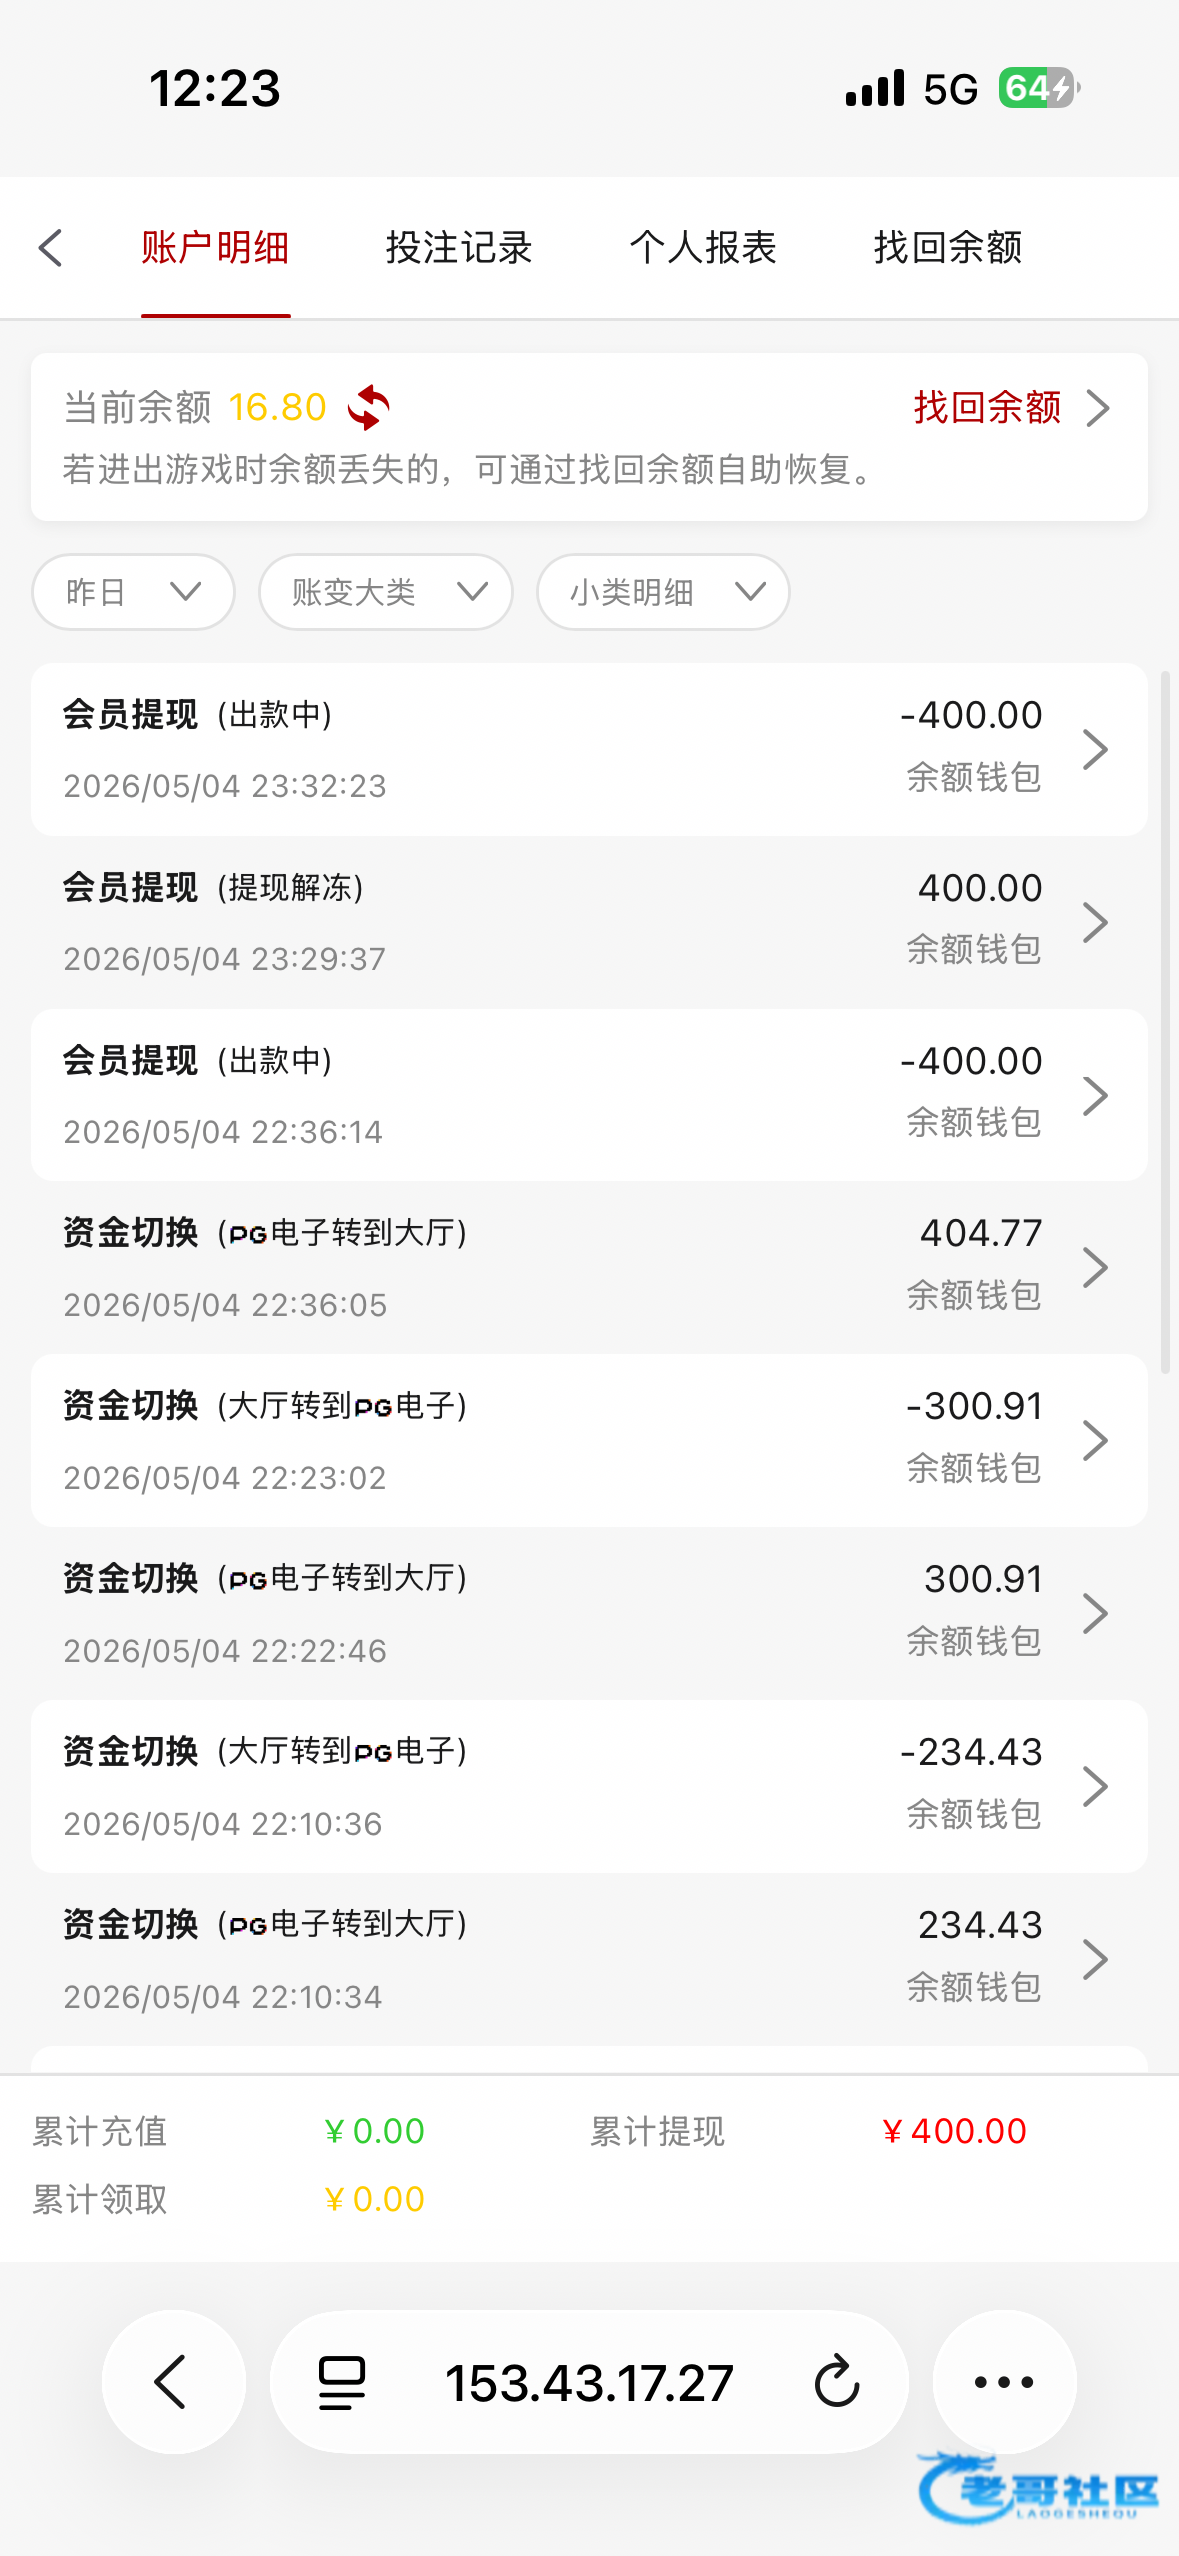Tap the 153.43.17.27 address bar

[589, 2382]
